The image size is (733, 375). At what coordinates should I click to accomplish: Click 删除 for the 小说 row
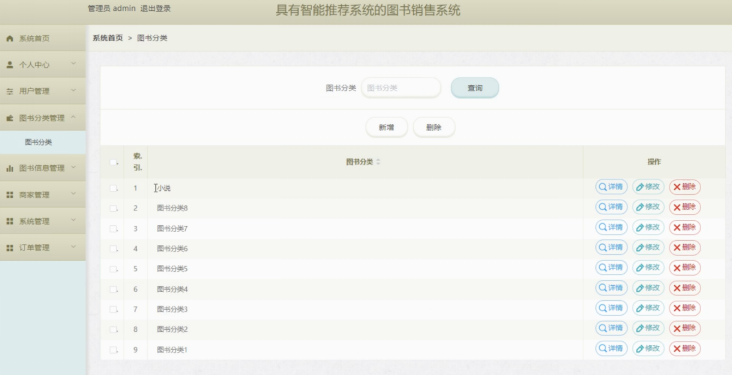[x=685, y=187]
